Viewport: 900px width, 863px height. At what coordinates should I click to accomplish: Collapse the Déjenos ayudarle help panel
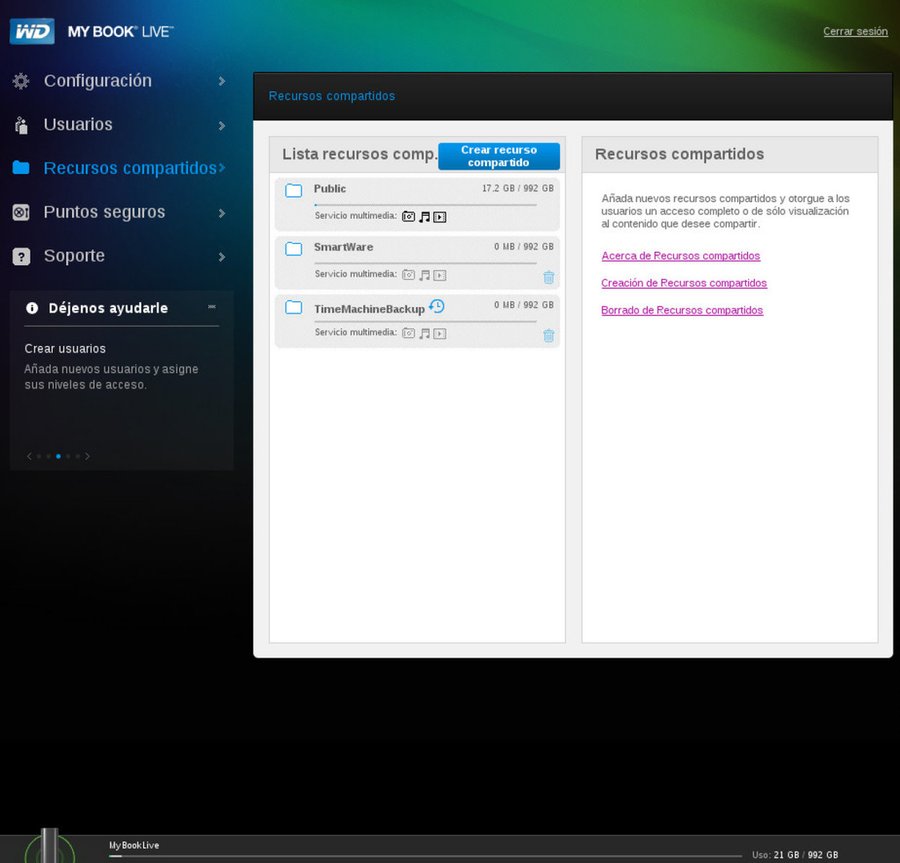[211, 307]
